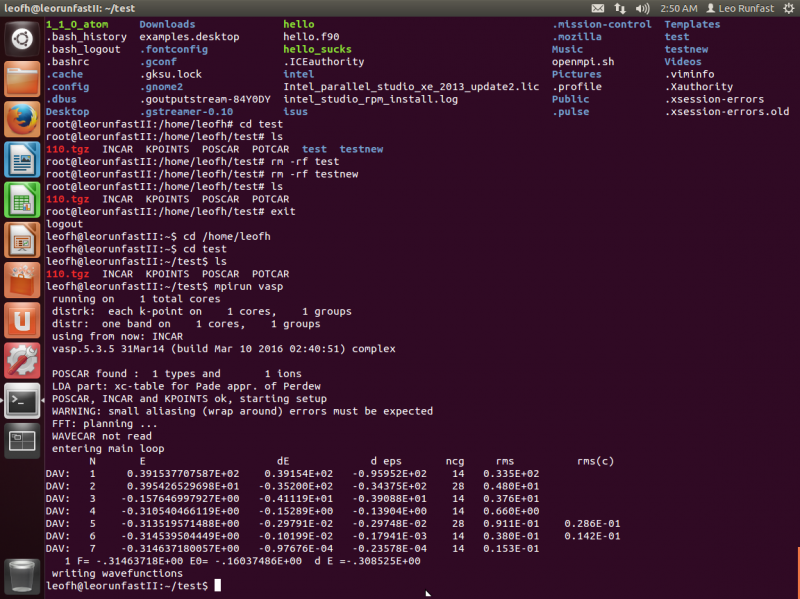Click 'intel_studio_rpm_install.log' file name
Screen dimensions: 800x599
pyautogui.click(x=370, y=99)
